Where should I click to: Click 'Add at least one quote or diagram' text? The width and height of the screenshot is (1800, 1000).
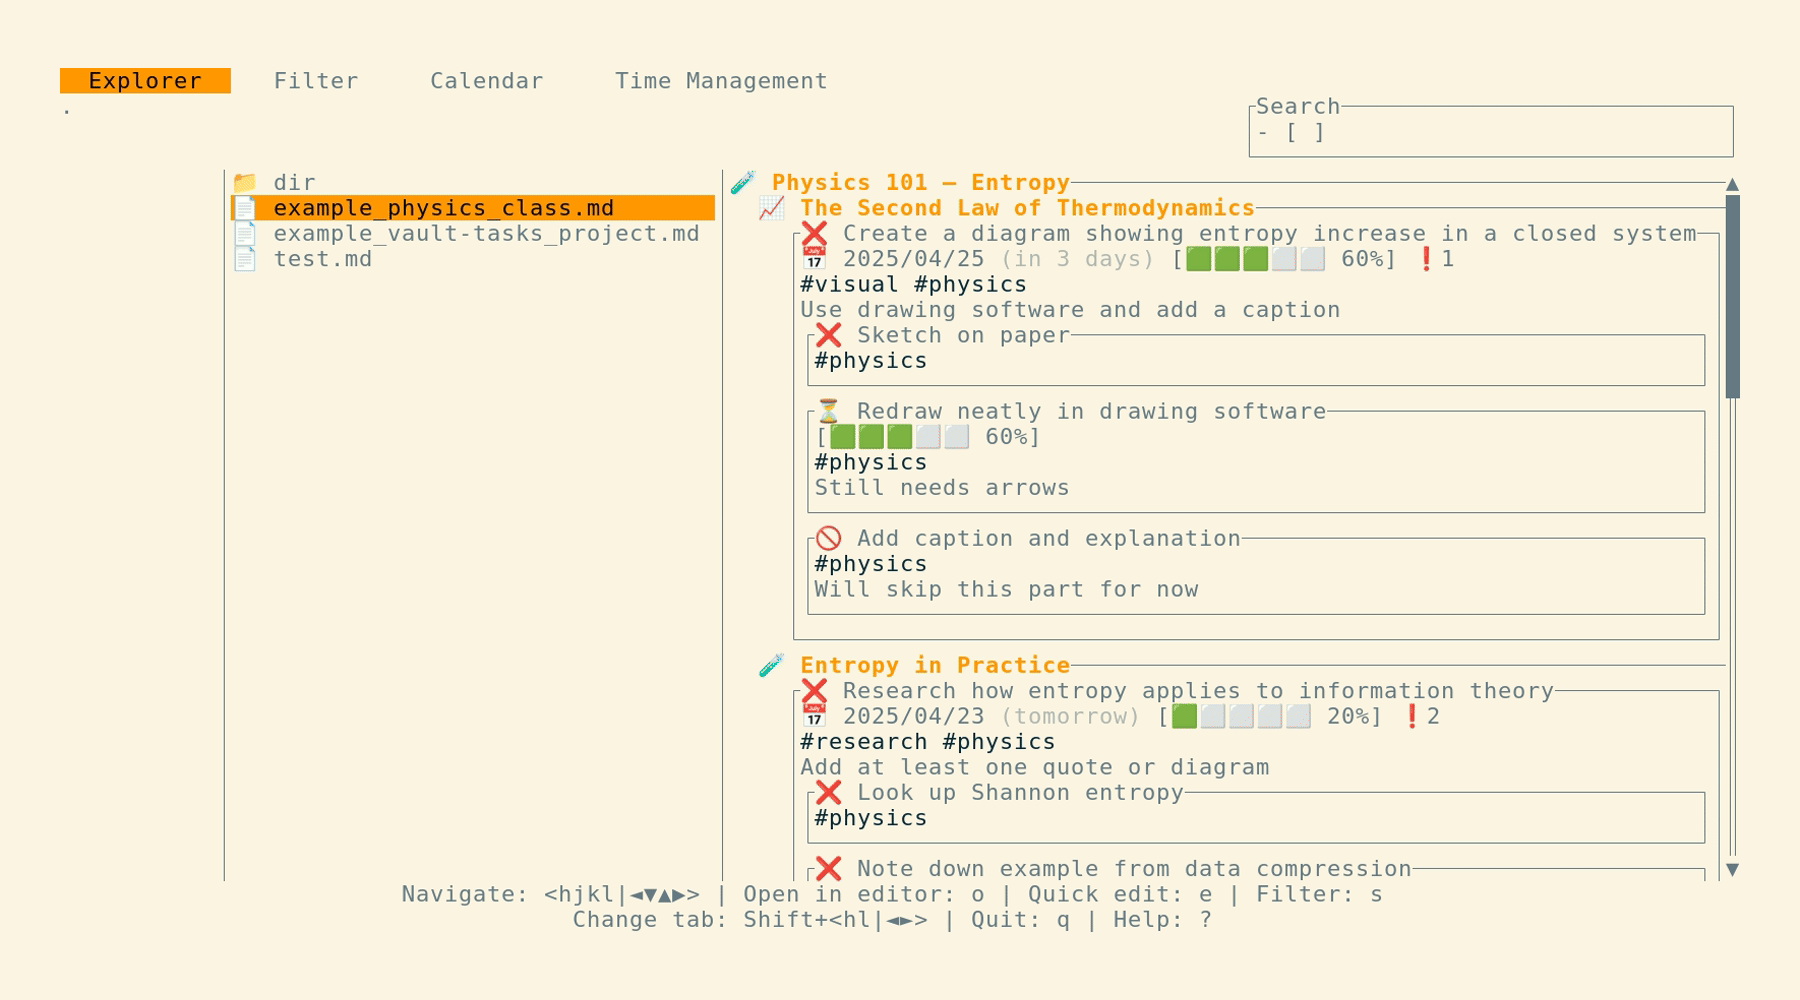(x=1034, y=768)
